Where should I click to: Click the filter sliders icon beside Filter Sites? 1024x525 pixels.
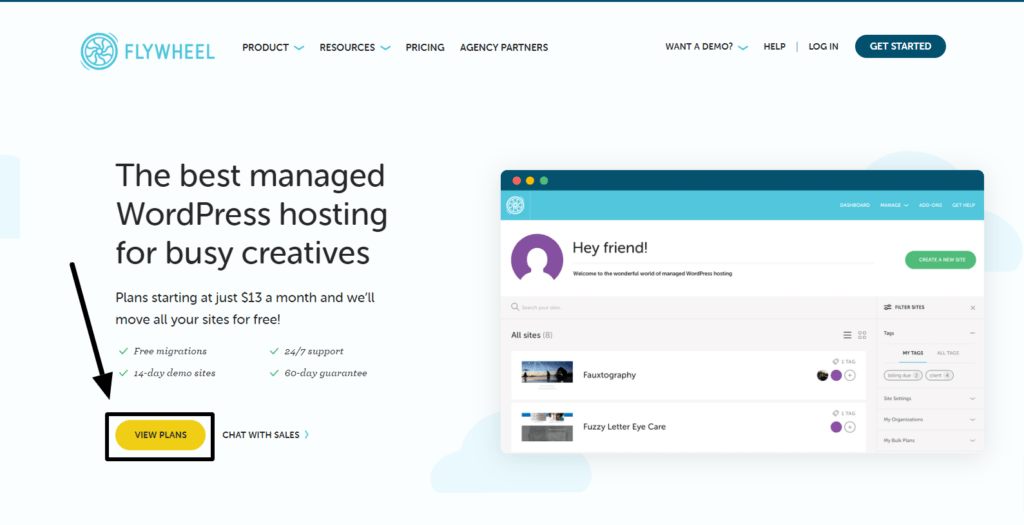[888, 307]
